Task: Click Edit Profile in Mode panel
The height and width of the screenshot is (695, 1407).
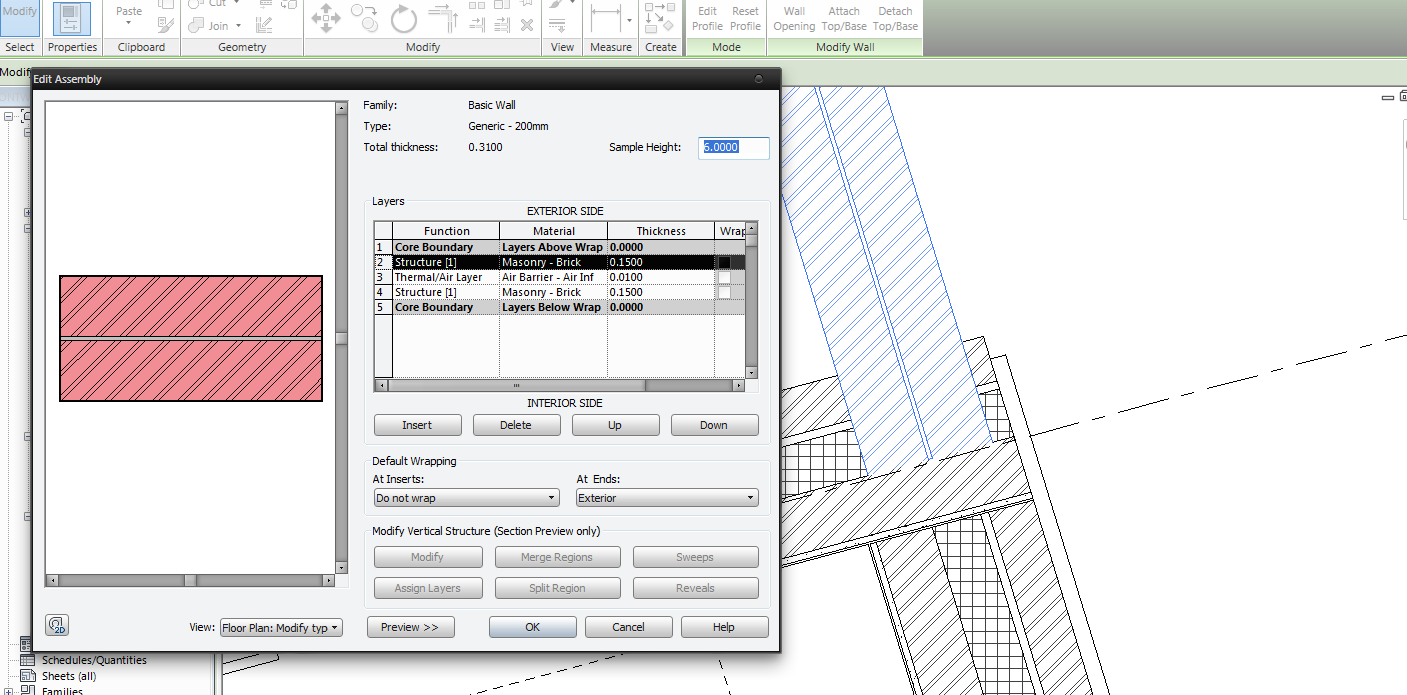Action: point(707,18)
